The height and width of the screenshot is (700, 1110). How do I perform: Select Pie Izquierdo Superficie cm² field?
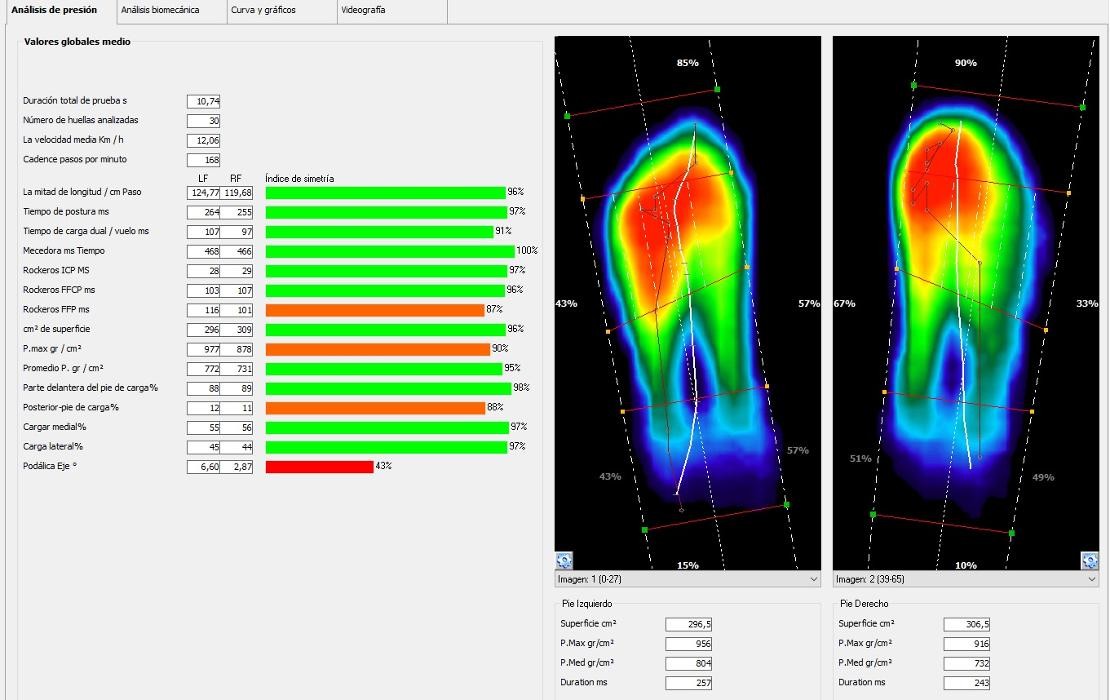point(689,624)
